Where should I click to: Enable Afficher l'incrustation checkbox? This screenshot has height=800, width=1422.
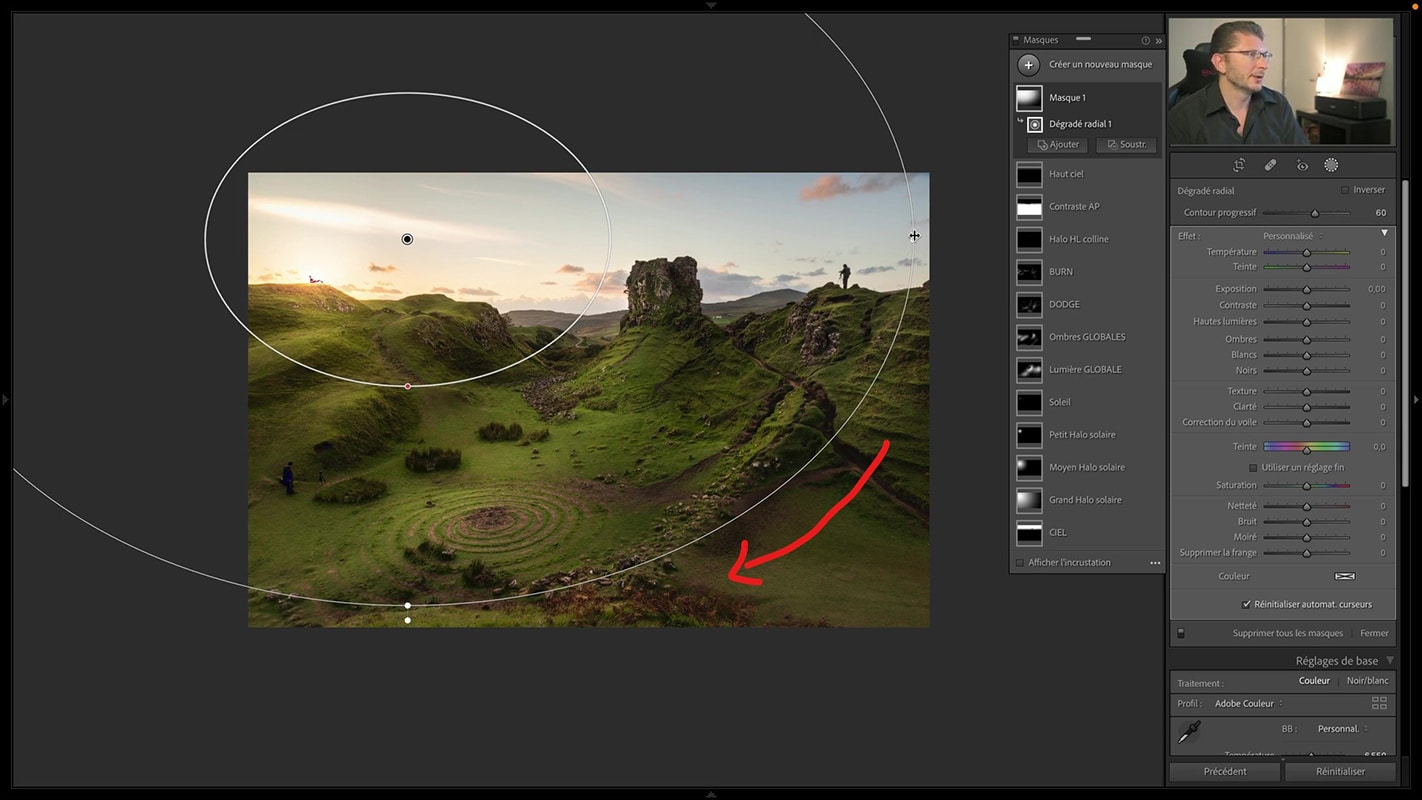(1020, 563)
